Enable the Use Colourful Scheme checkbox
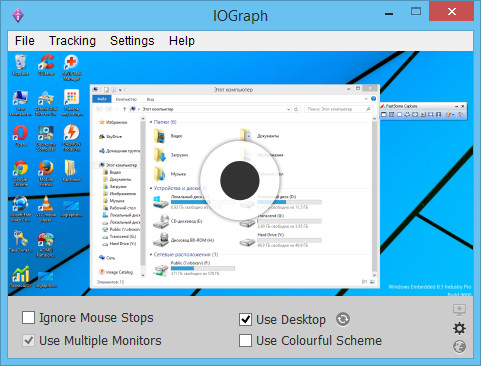The image size is (481, 366). (245, 340)
